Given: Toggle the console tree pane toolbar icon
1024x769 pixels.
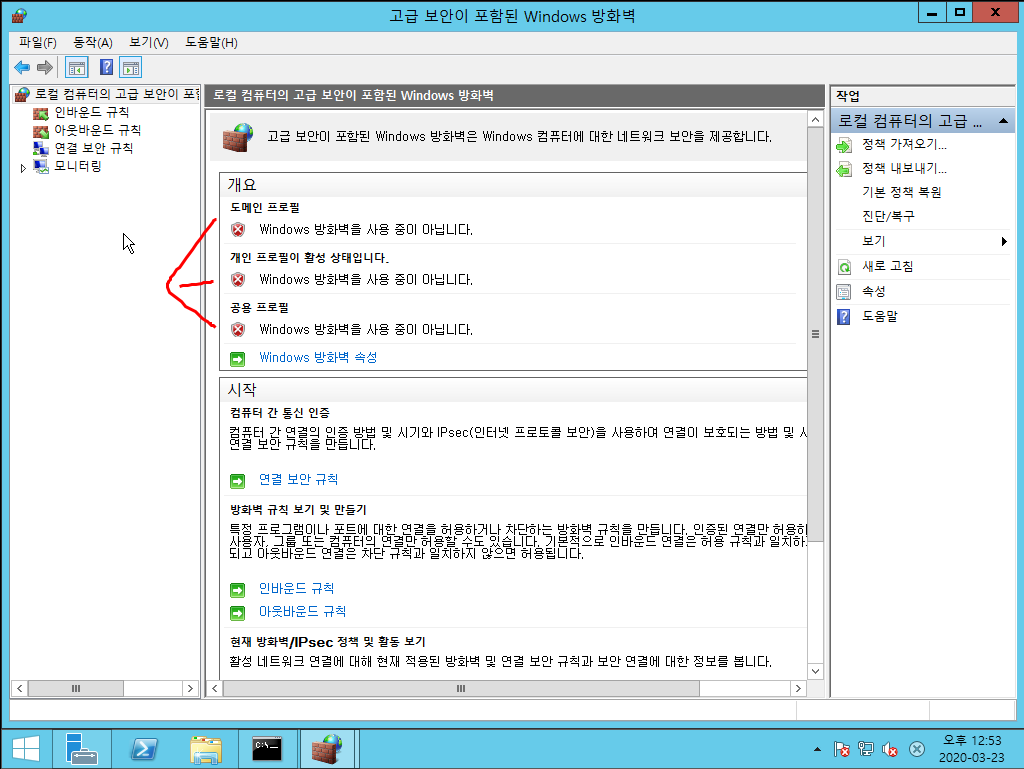Looking at the screenshot, I should (x=76, y=67).
